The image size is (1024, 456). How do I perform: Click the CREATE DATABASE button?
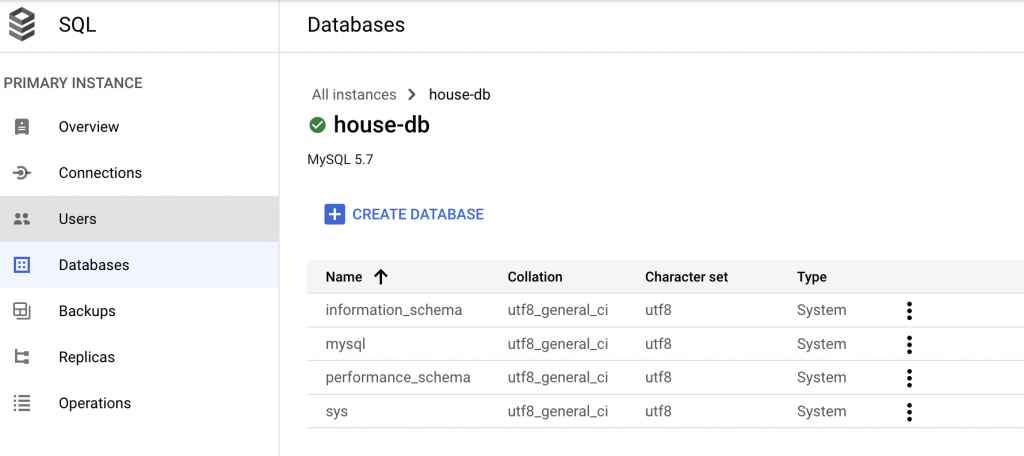(x=404, y=214)
